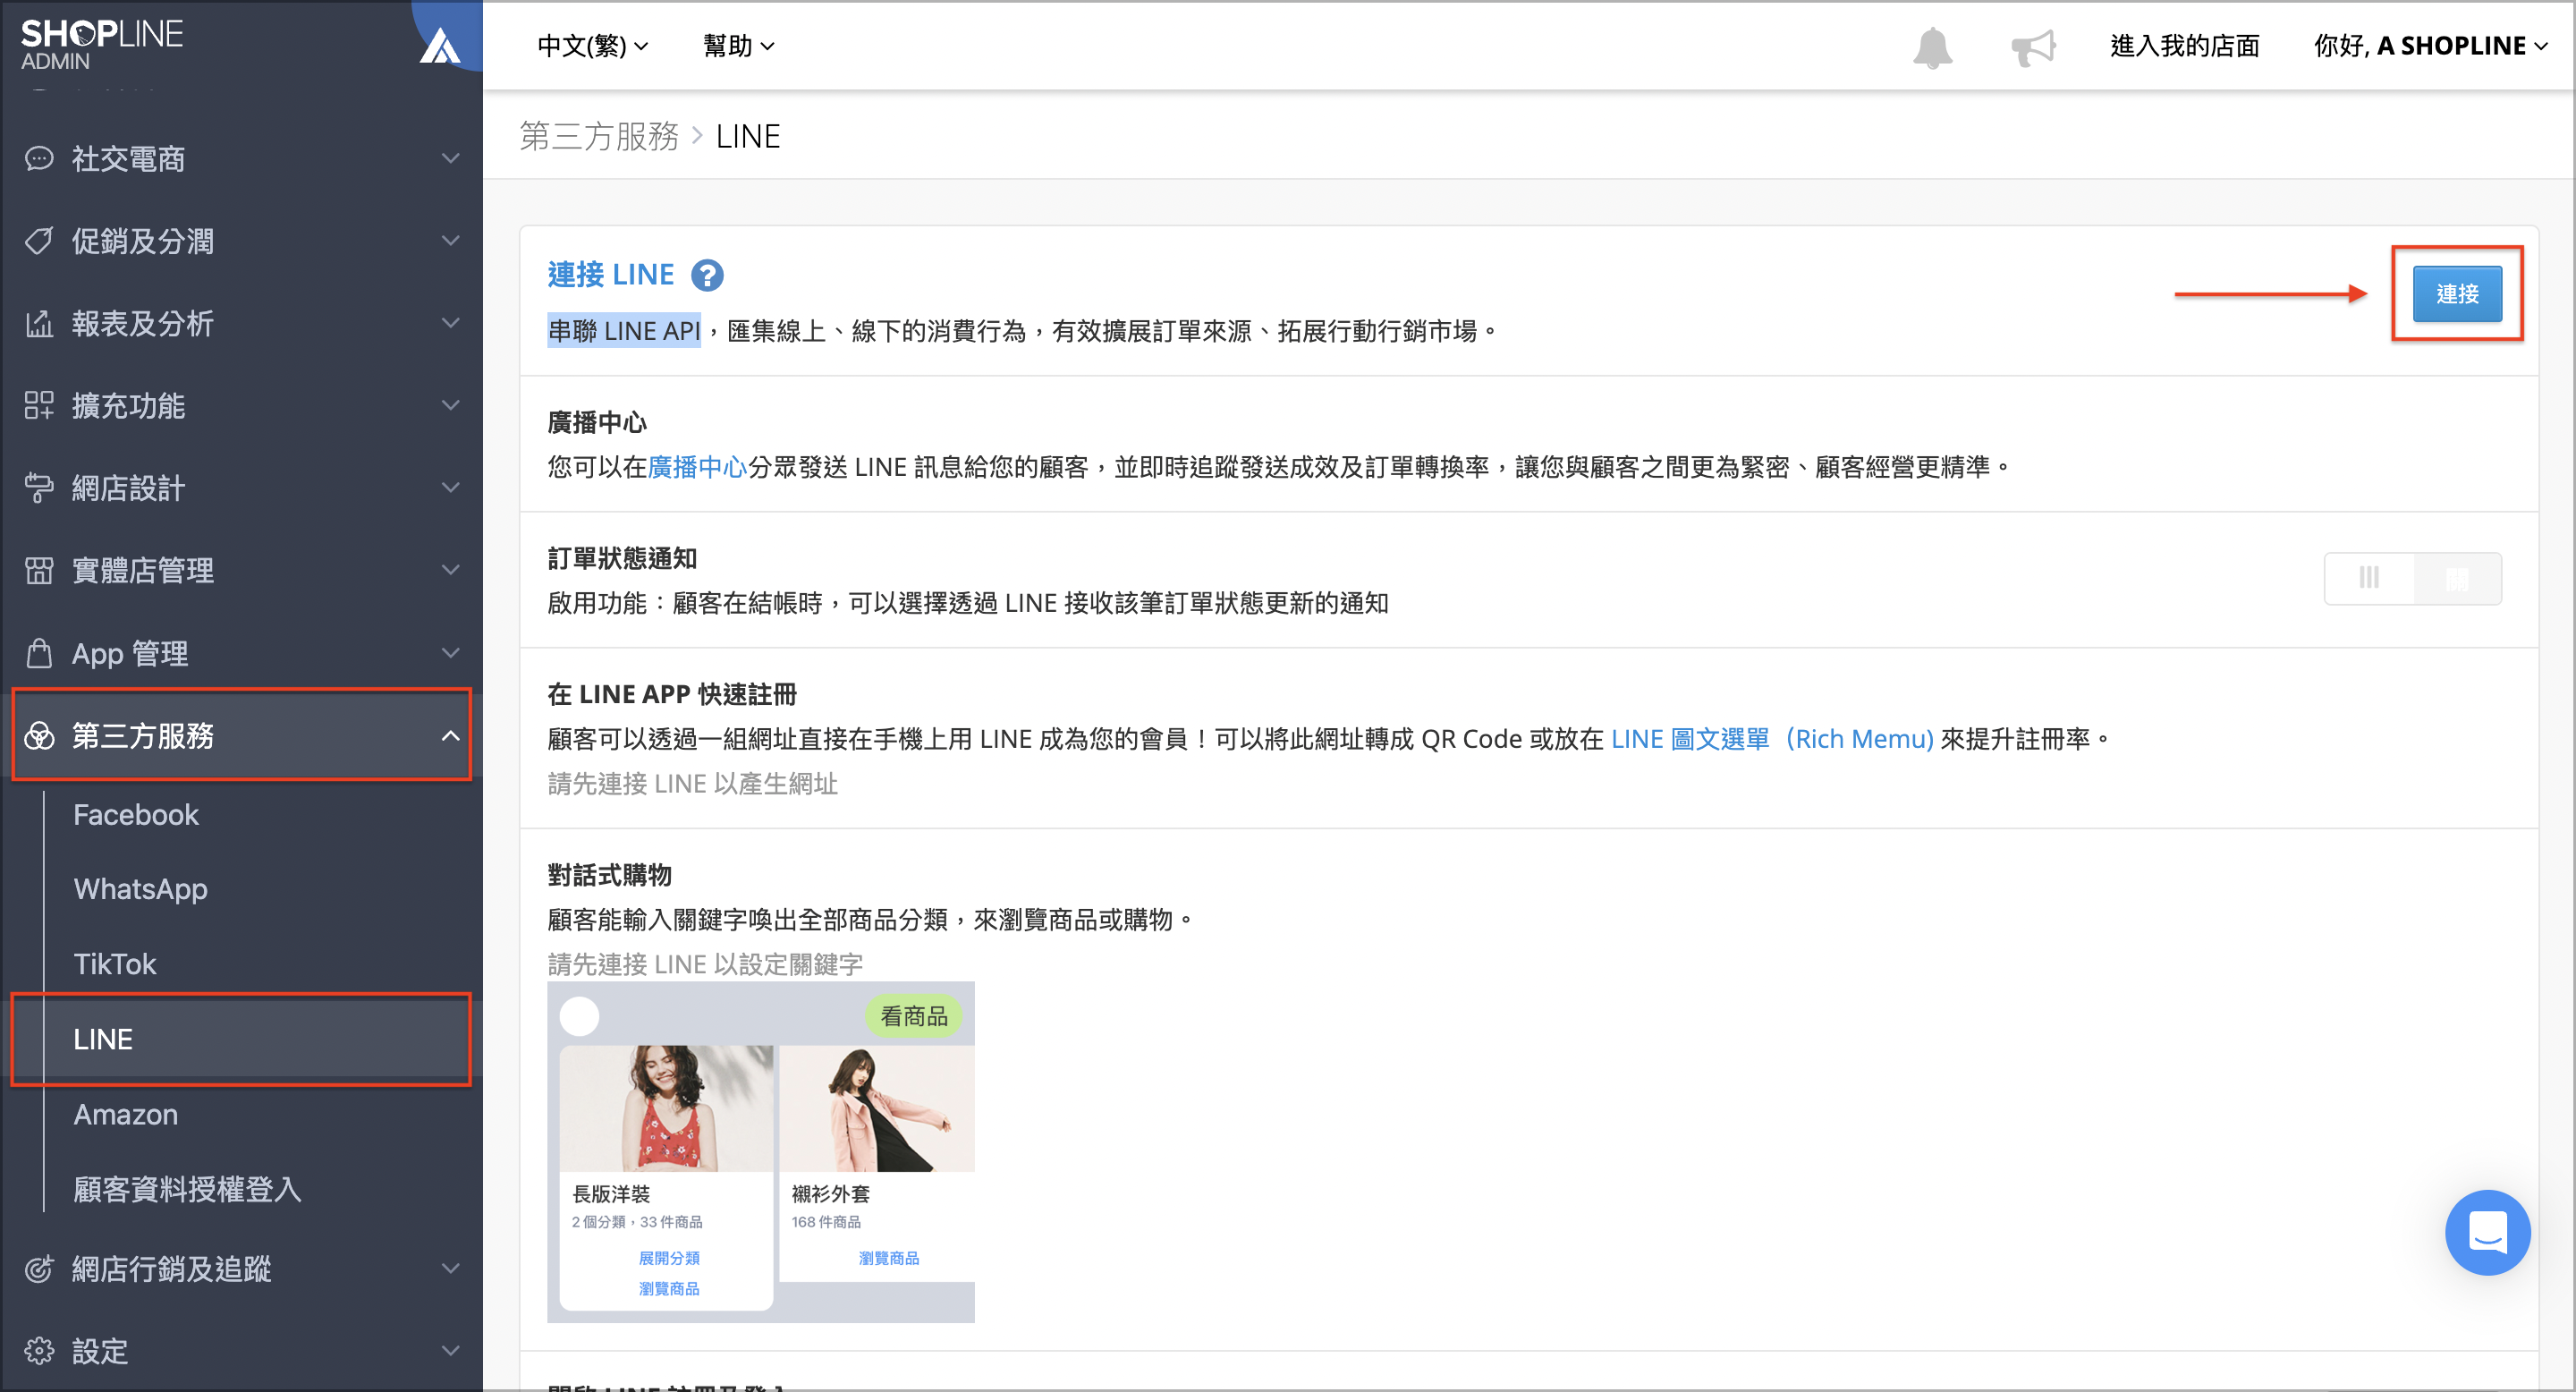Click the 設定 gear icon

[x=39, y=1351]
